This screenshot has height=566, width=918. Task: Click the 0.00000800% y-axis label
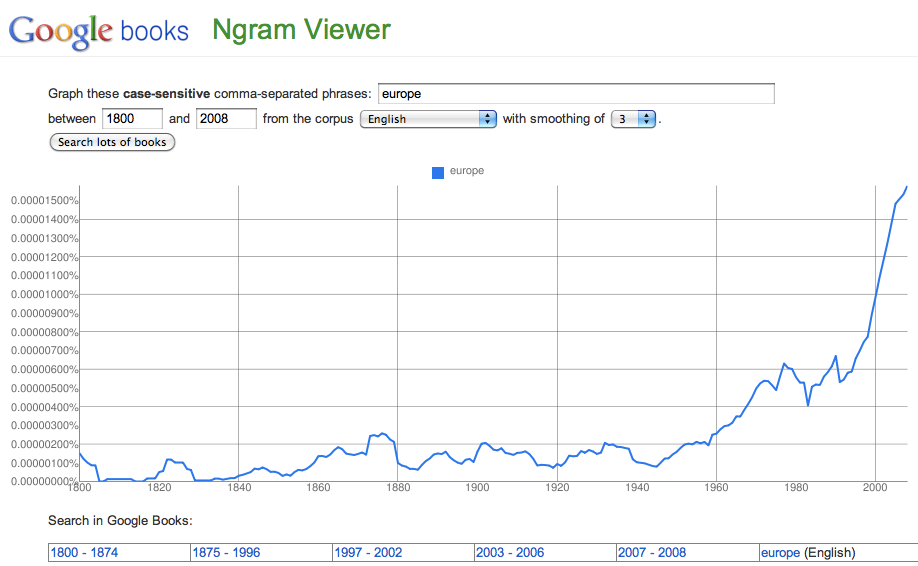pyautogui.click(x=44, y=332)
